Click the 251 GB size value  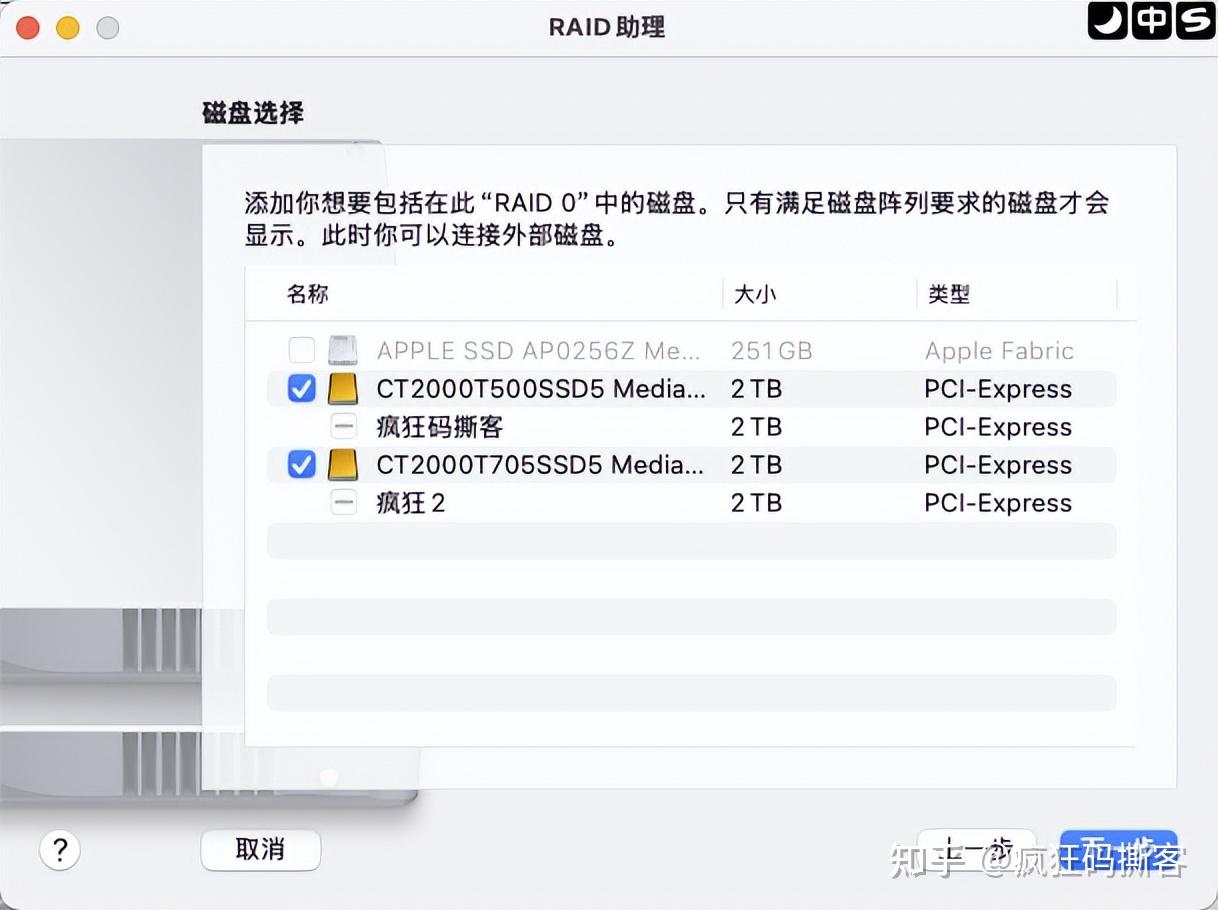(771, 351)
